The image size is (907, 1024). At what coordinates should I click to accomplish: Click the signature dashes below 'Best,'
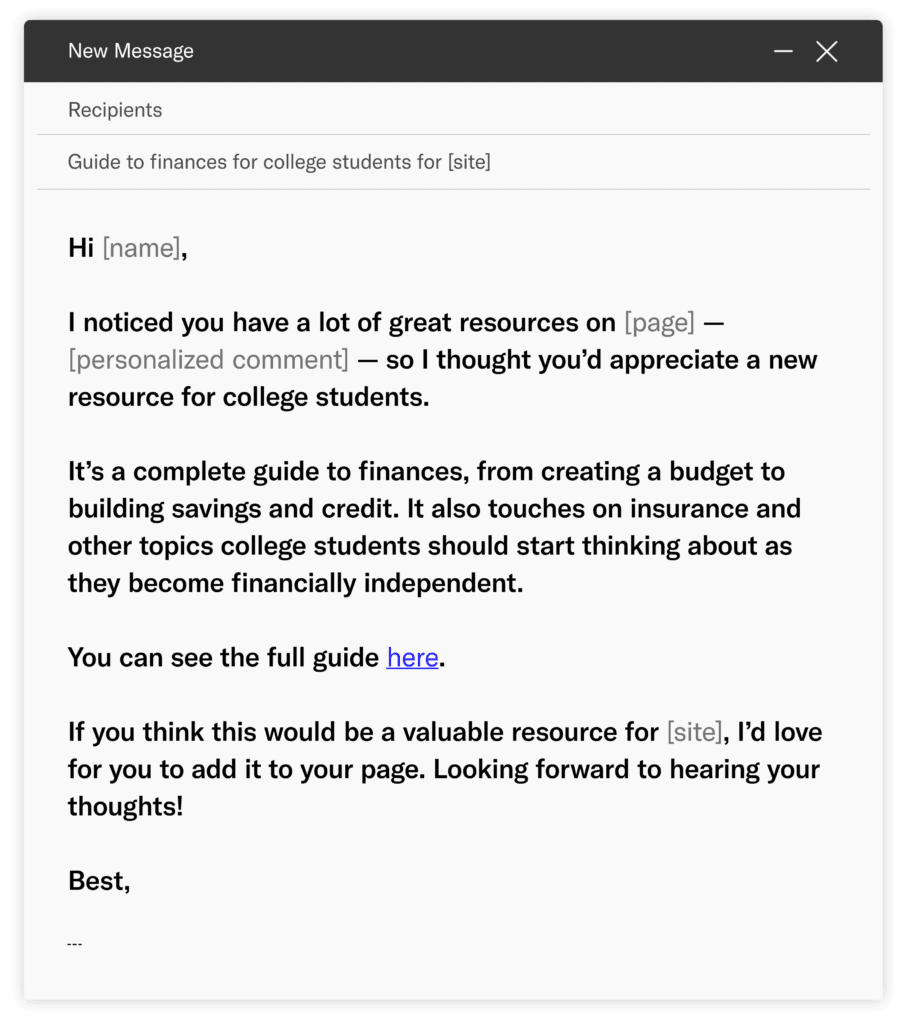(74, 941)
